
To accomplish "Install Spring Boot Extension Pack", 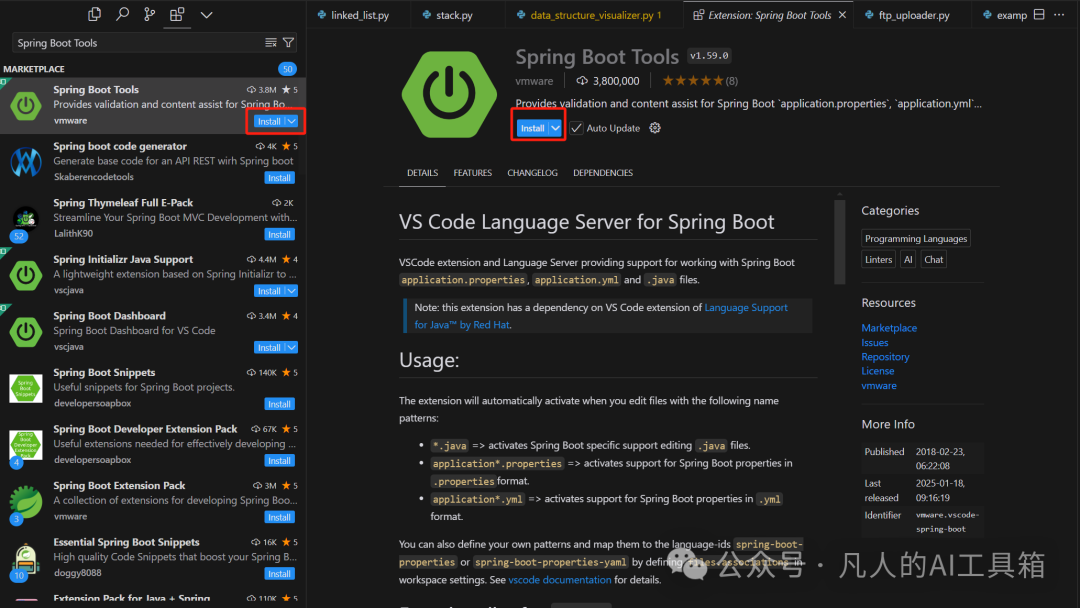I will click(x=279, y=517).
